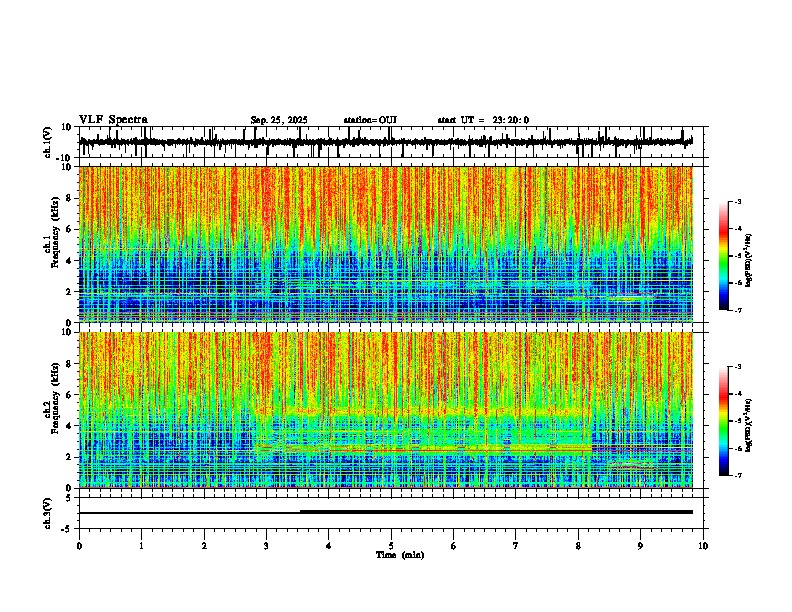Click the "station=OUJ" header label
Screen dimensions: 792x612
(x=370, y=120)
